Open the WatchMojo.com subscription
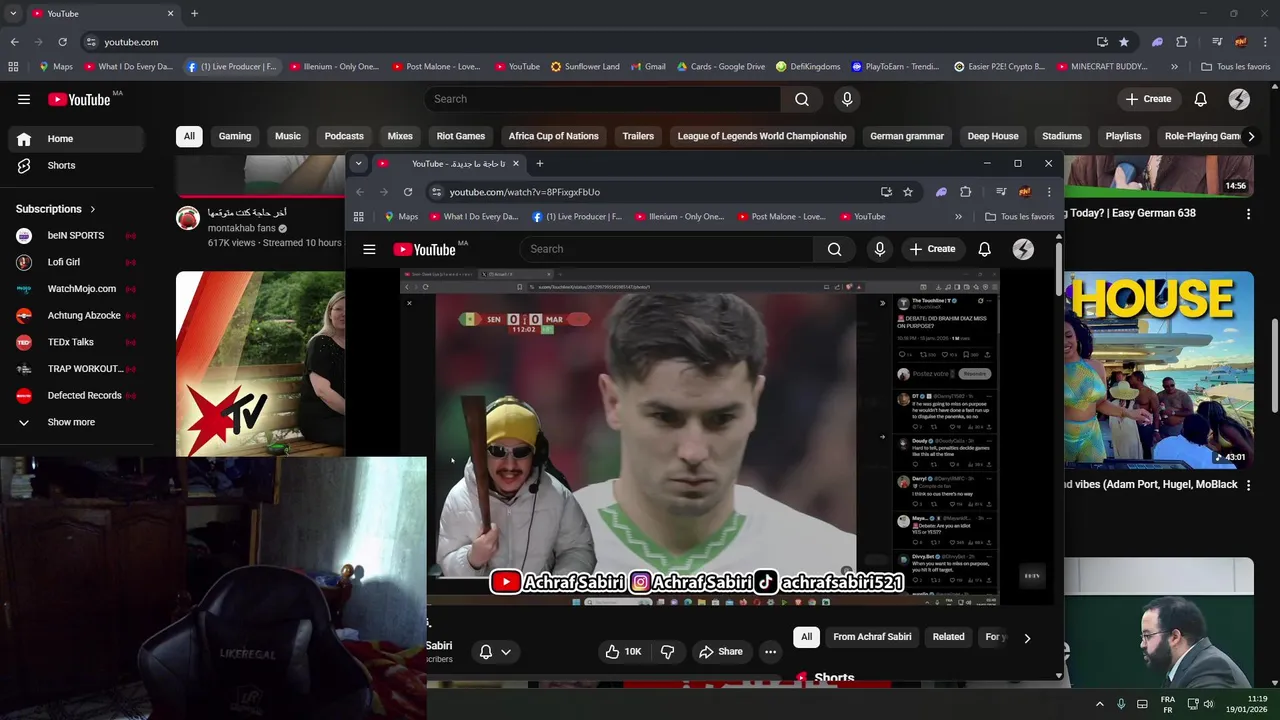1280x720 pixels. [x=77, y=289]
